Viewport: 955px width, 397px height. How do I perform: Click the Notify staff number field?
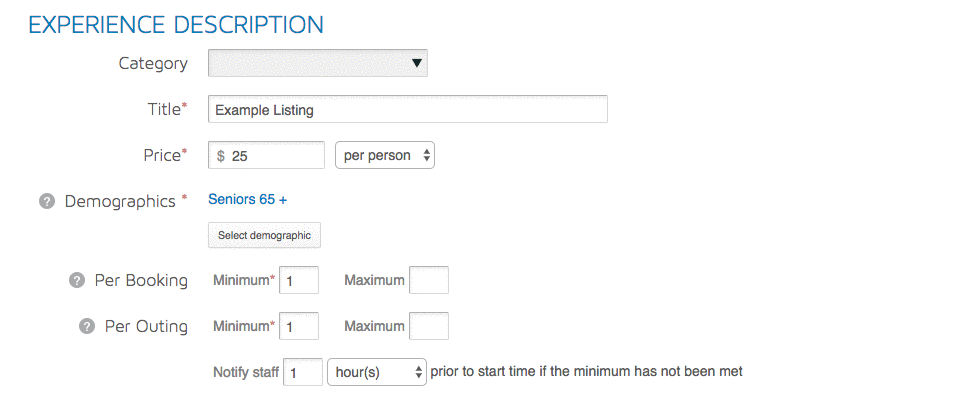coord(303,372)
